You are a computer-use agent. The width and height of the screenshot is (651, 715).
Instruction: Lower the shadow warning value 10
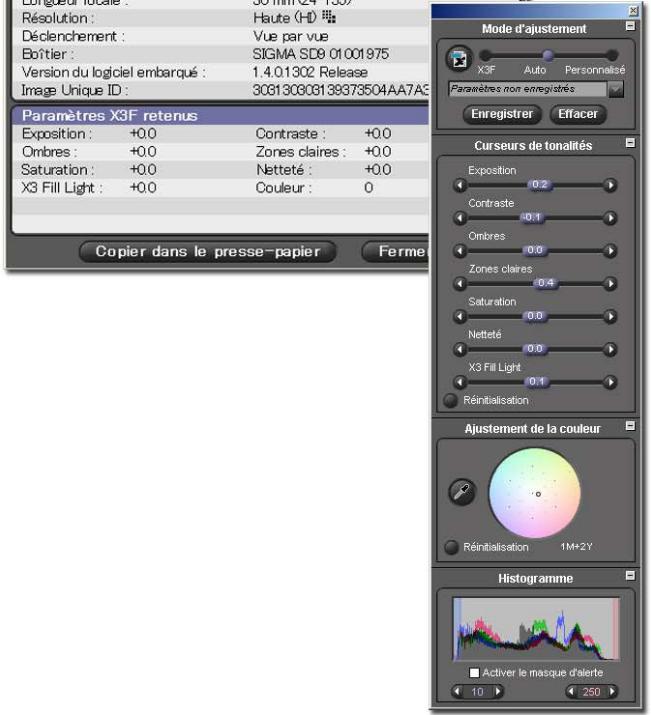(457, 691)
